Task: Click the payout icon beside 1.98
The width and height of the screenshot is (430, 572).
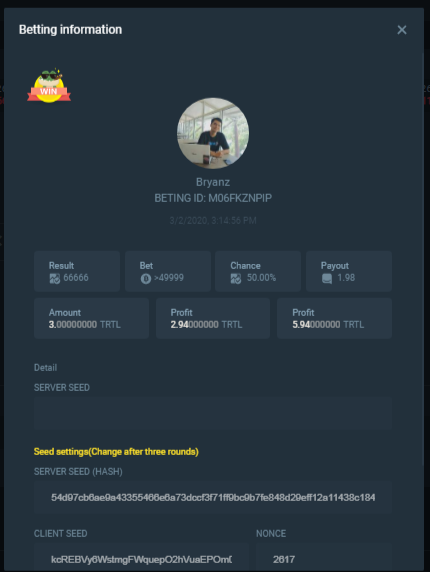Action: pyautogui.click(x=327, y=279)
